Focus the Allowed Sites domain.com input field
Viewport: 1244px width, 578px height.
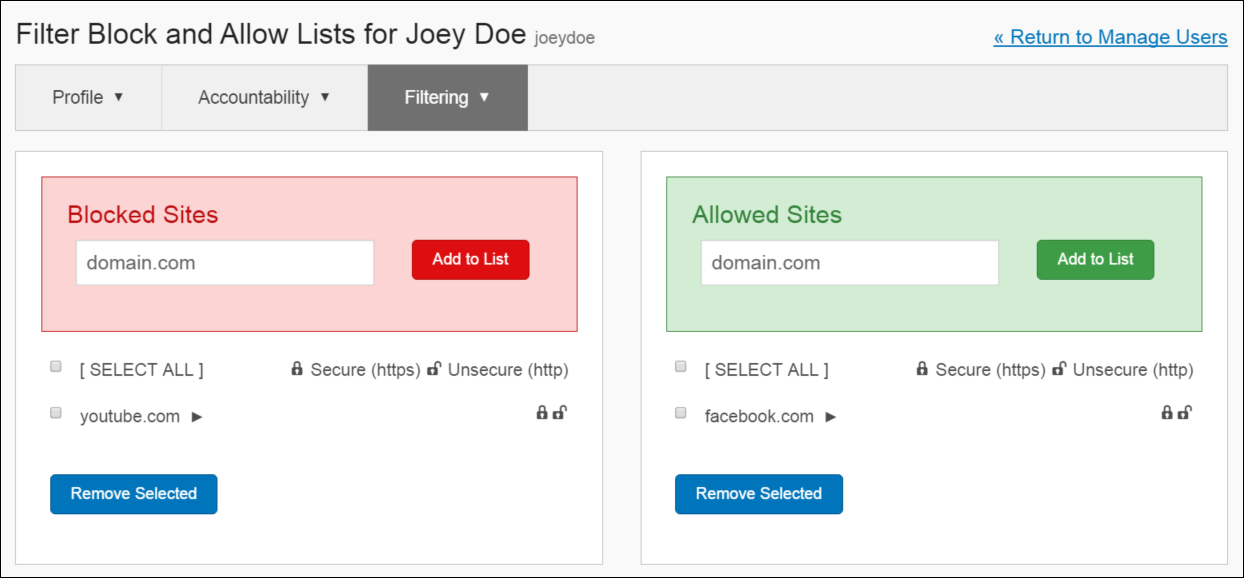[x=850, y=263]
